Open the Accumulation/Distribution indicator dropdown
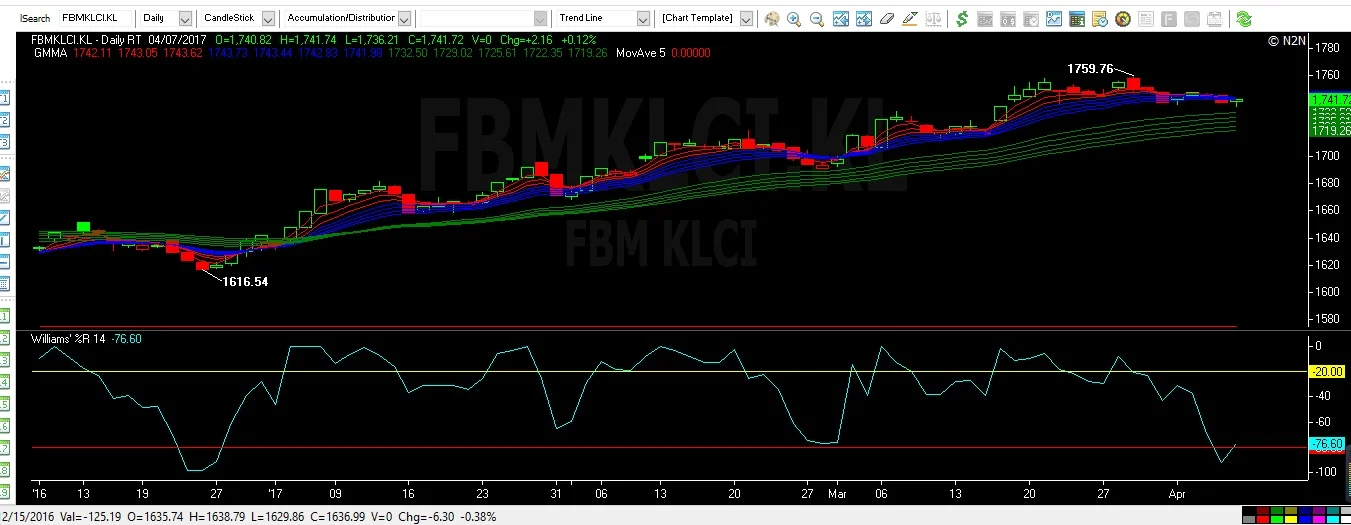 pyautogui.click(x=404, y=18)
